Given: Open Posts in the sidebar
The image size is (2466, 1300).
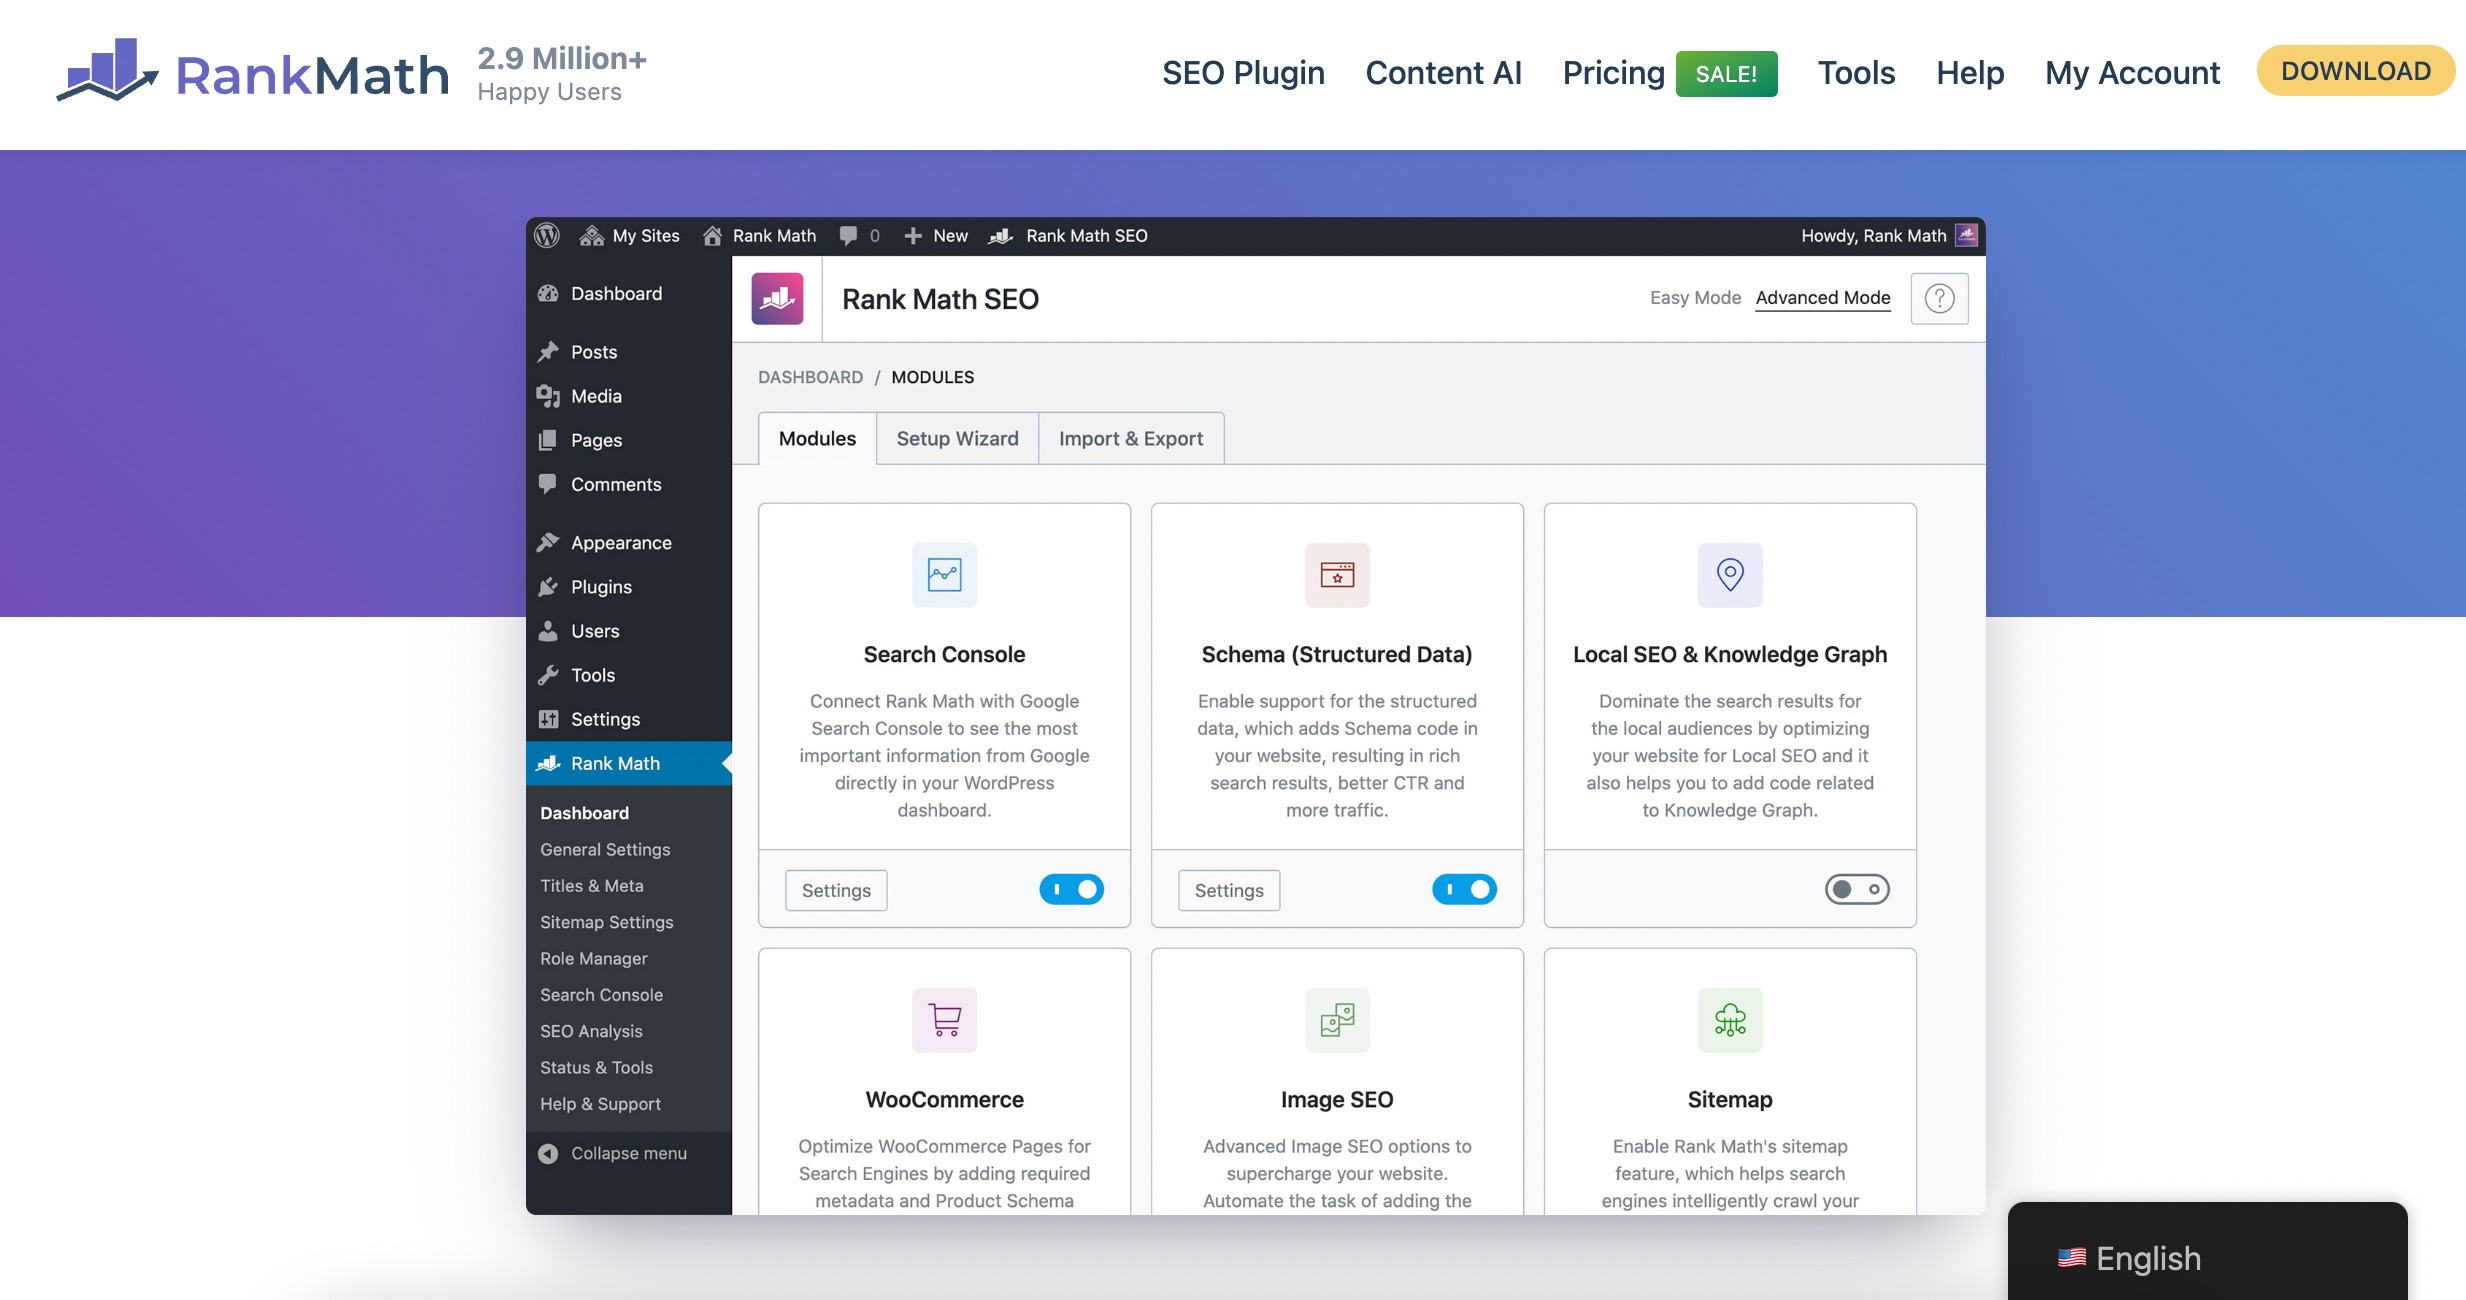Looking at the screenshot, I should (629, 352).
